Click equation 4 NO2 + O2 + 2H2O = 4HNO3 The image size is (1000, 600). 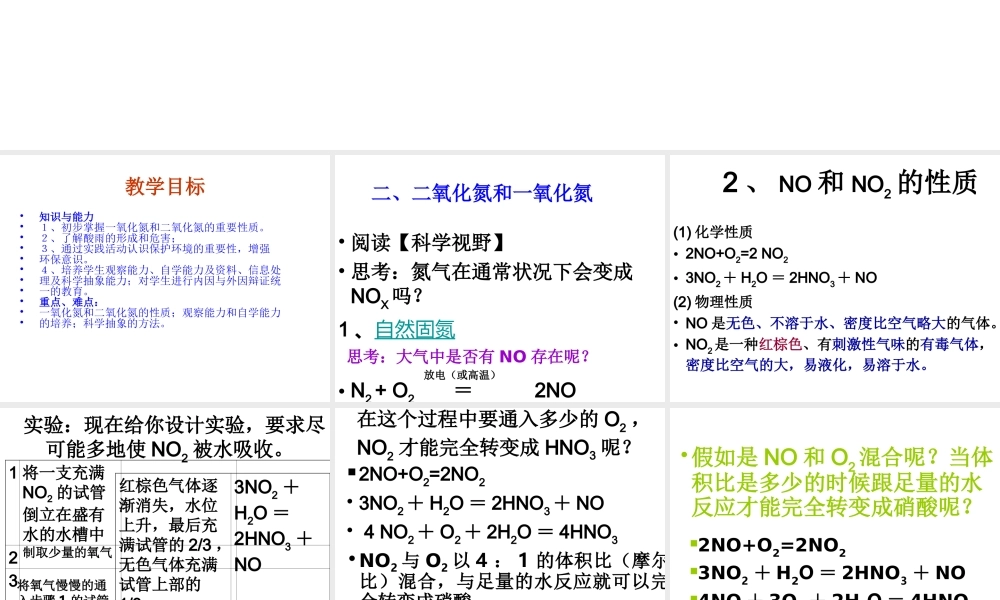(x=490, y=533)
